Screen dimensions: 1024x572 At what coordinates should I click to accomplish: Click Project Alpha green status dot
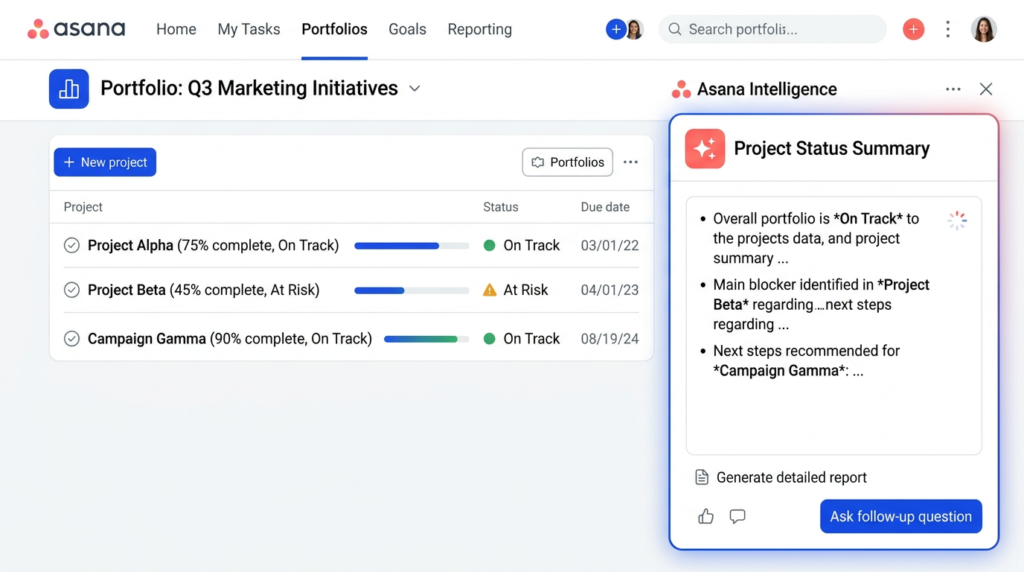click(x=489, y=246)
